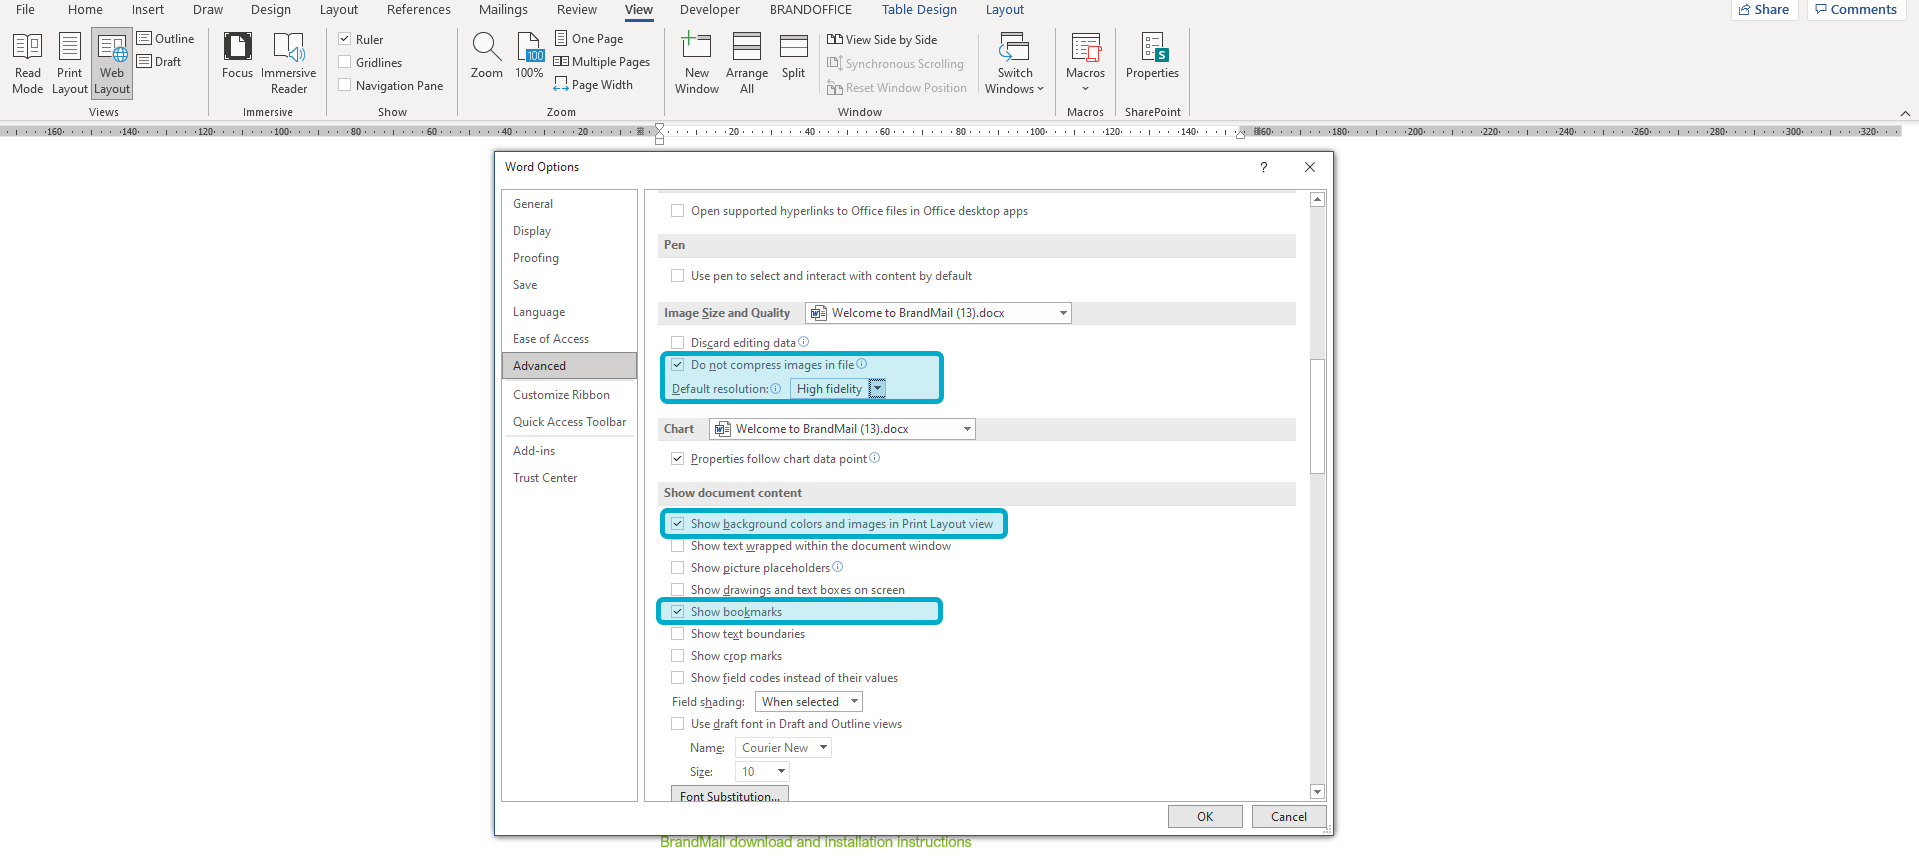Collapse the ribbon chevron

pyautogui.click(x=1905, y=113)
